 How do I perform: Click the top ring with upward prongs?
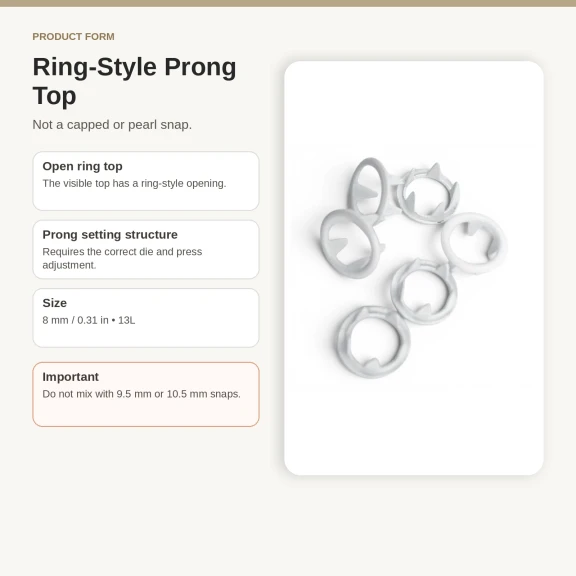[427, 194]
